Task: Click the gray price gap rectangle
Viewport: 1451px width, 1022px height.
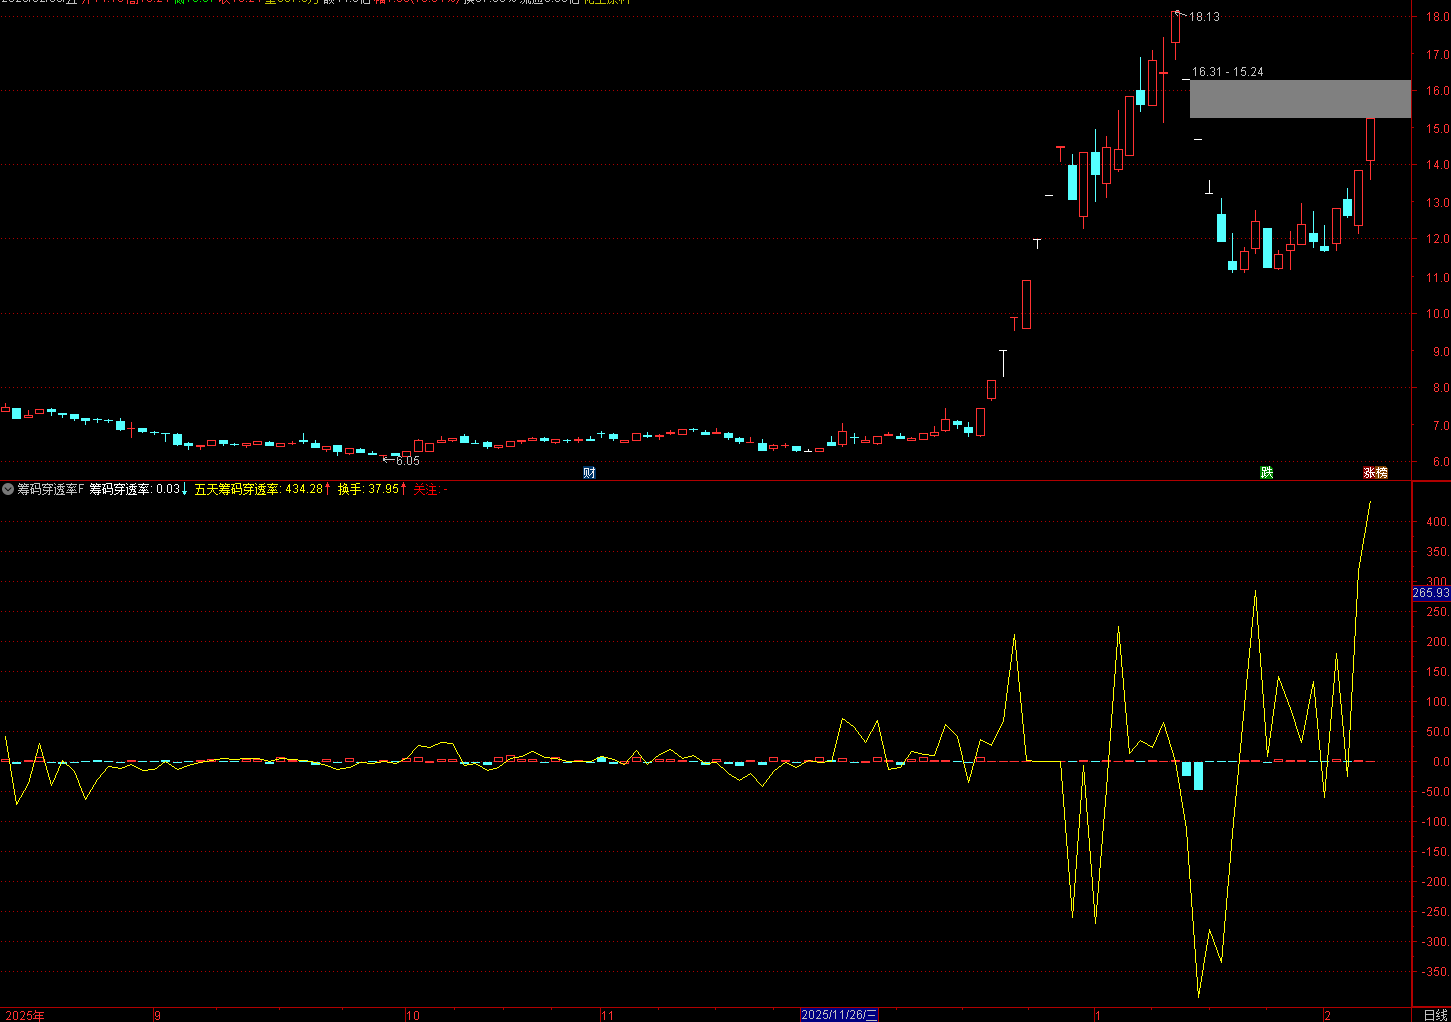Action: tap(1300, 99)
